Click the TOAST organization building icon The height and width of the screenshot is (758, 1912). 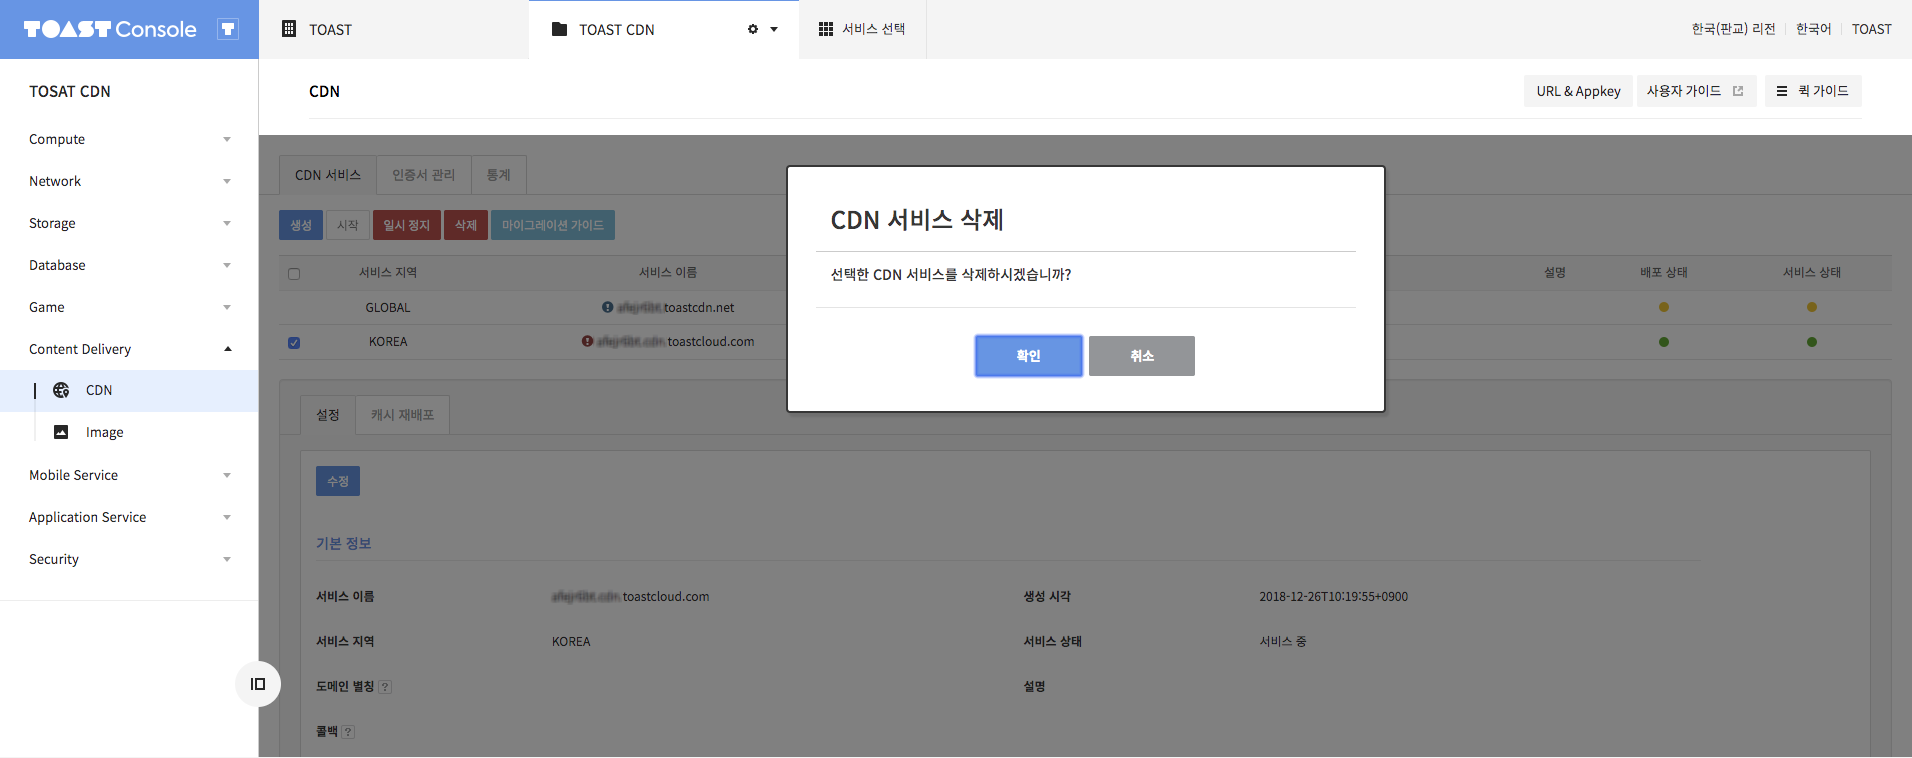tap(289, 29)
